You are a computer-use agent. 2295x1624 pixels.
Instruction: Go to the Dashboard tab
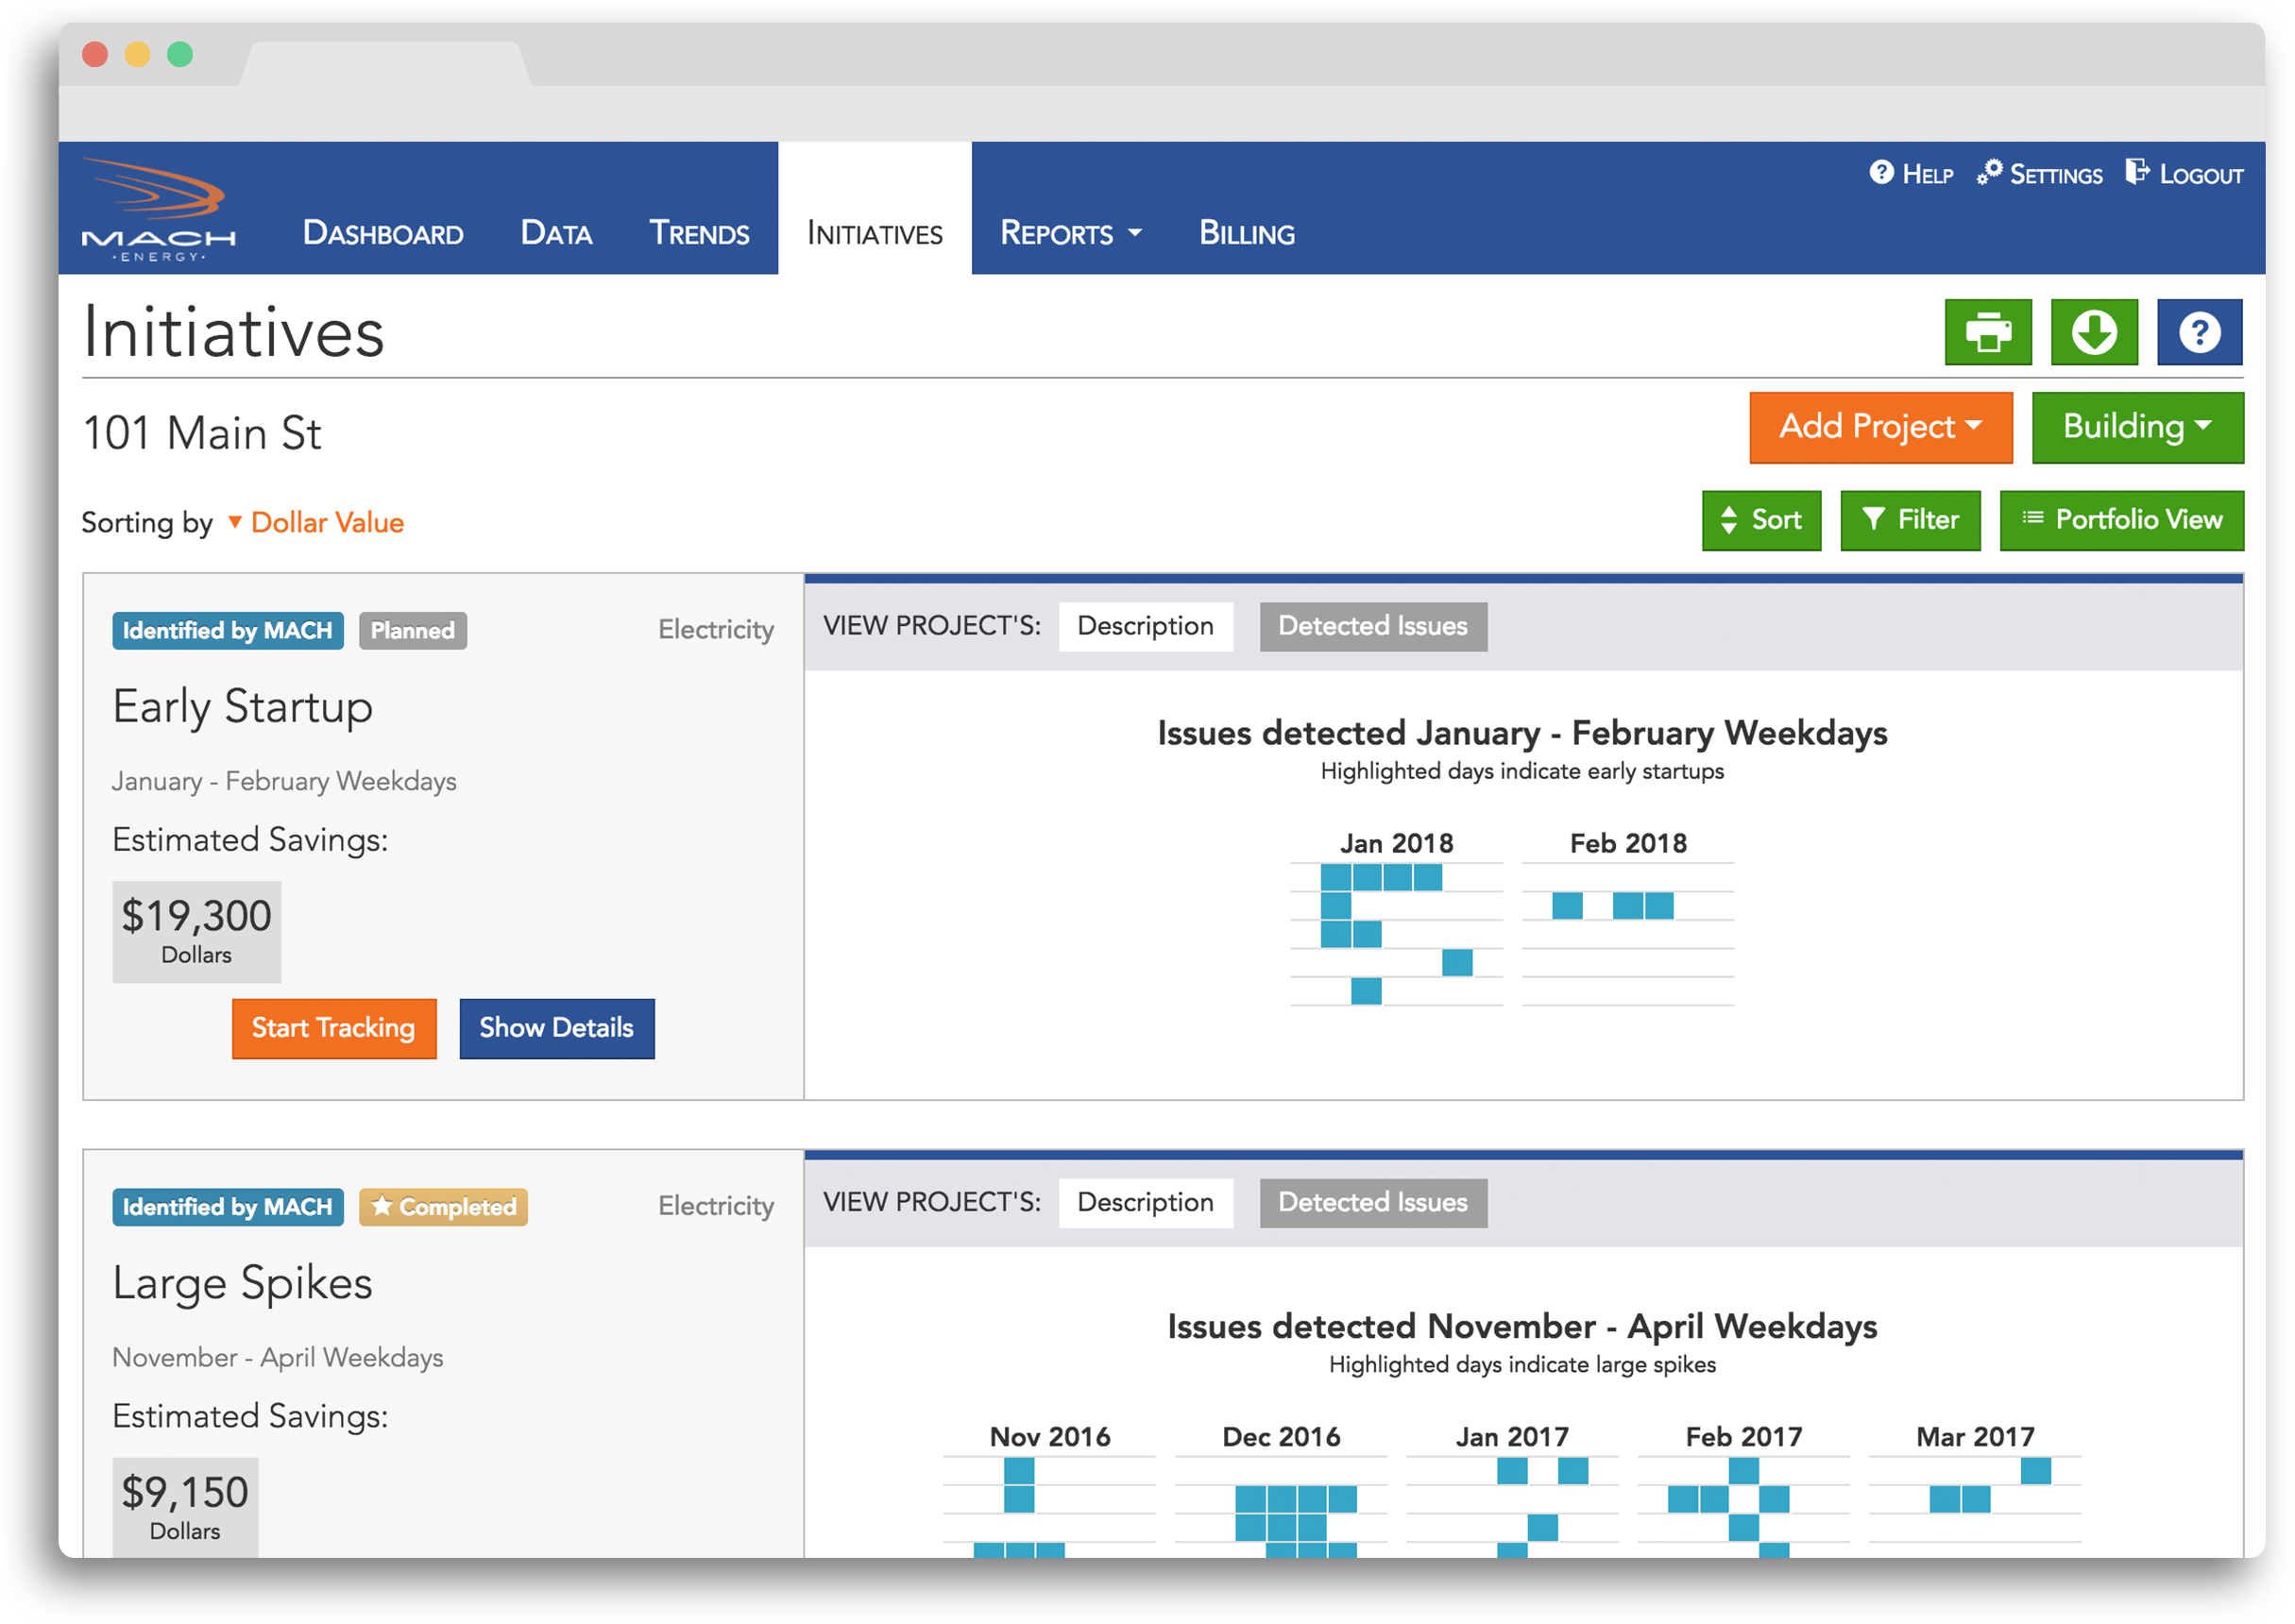pos(383,233)
